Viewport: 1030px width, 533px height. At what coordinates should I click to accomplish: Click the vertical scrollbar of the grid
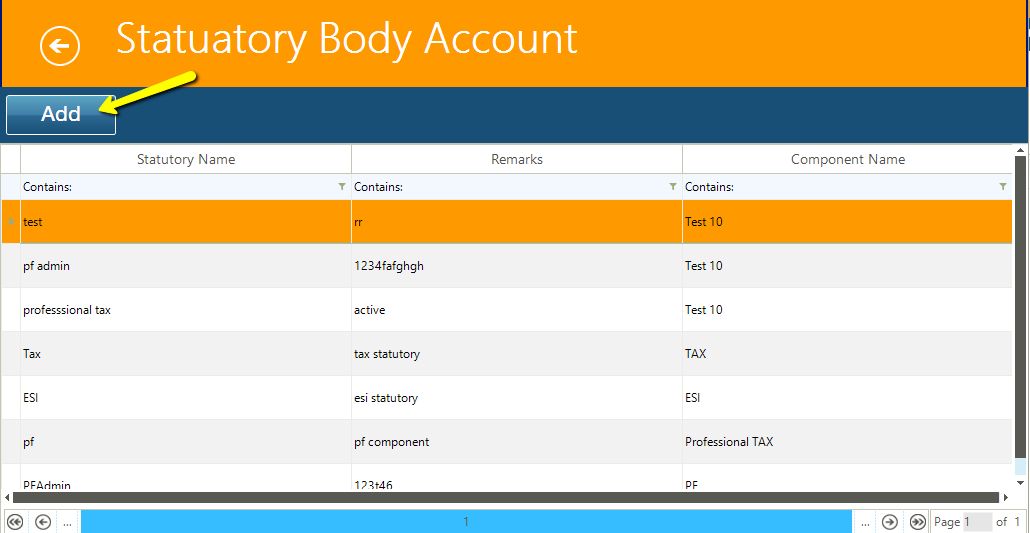(1019, 308)
